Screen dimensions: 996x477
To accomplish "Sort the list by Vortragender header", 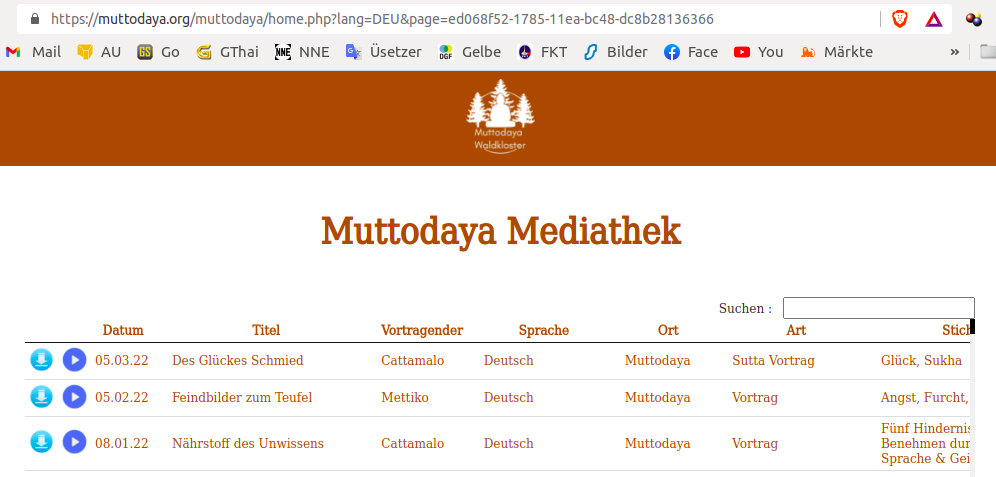I will click(422, 330).
